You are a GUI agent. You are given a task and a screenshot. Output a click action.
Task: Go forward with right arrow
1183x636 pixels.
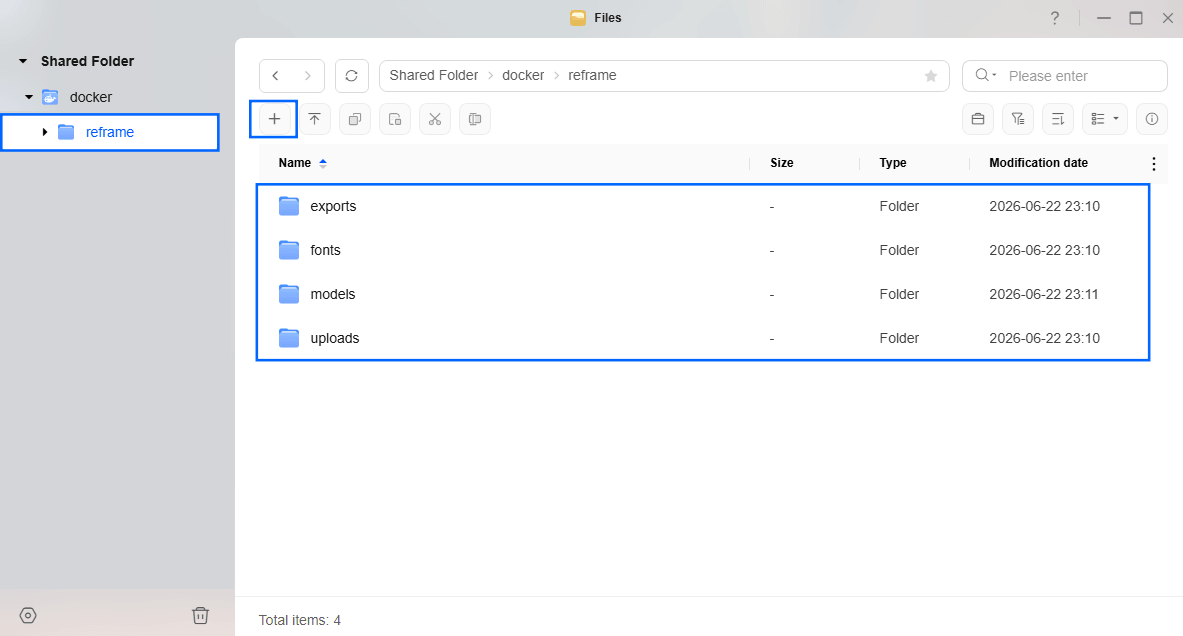[308, 75]
